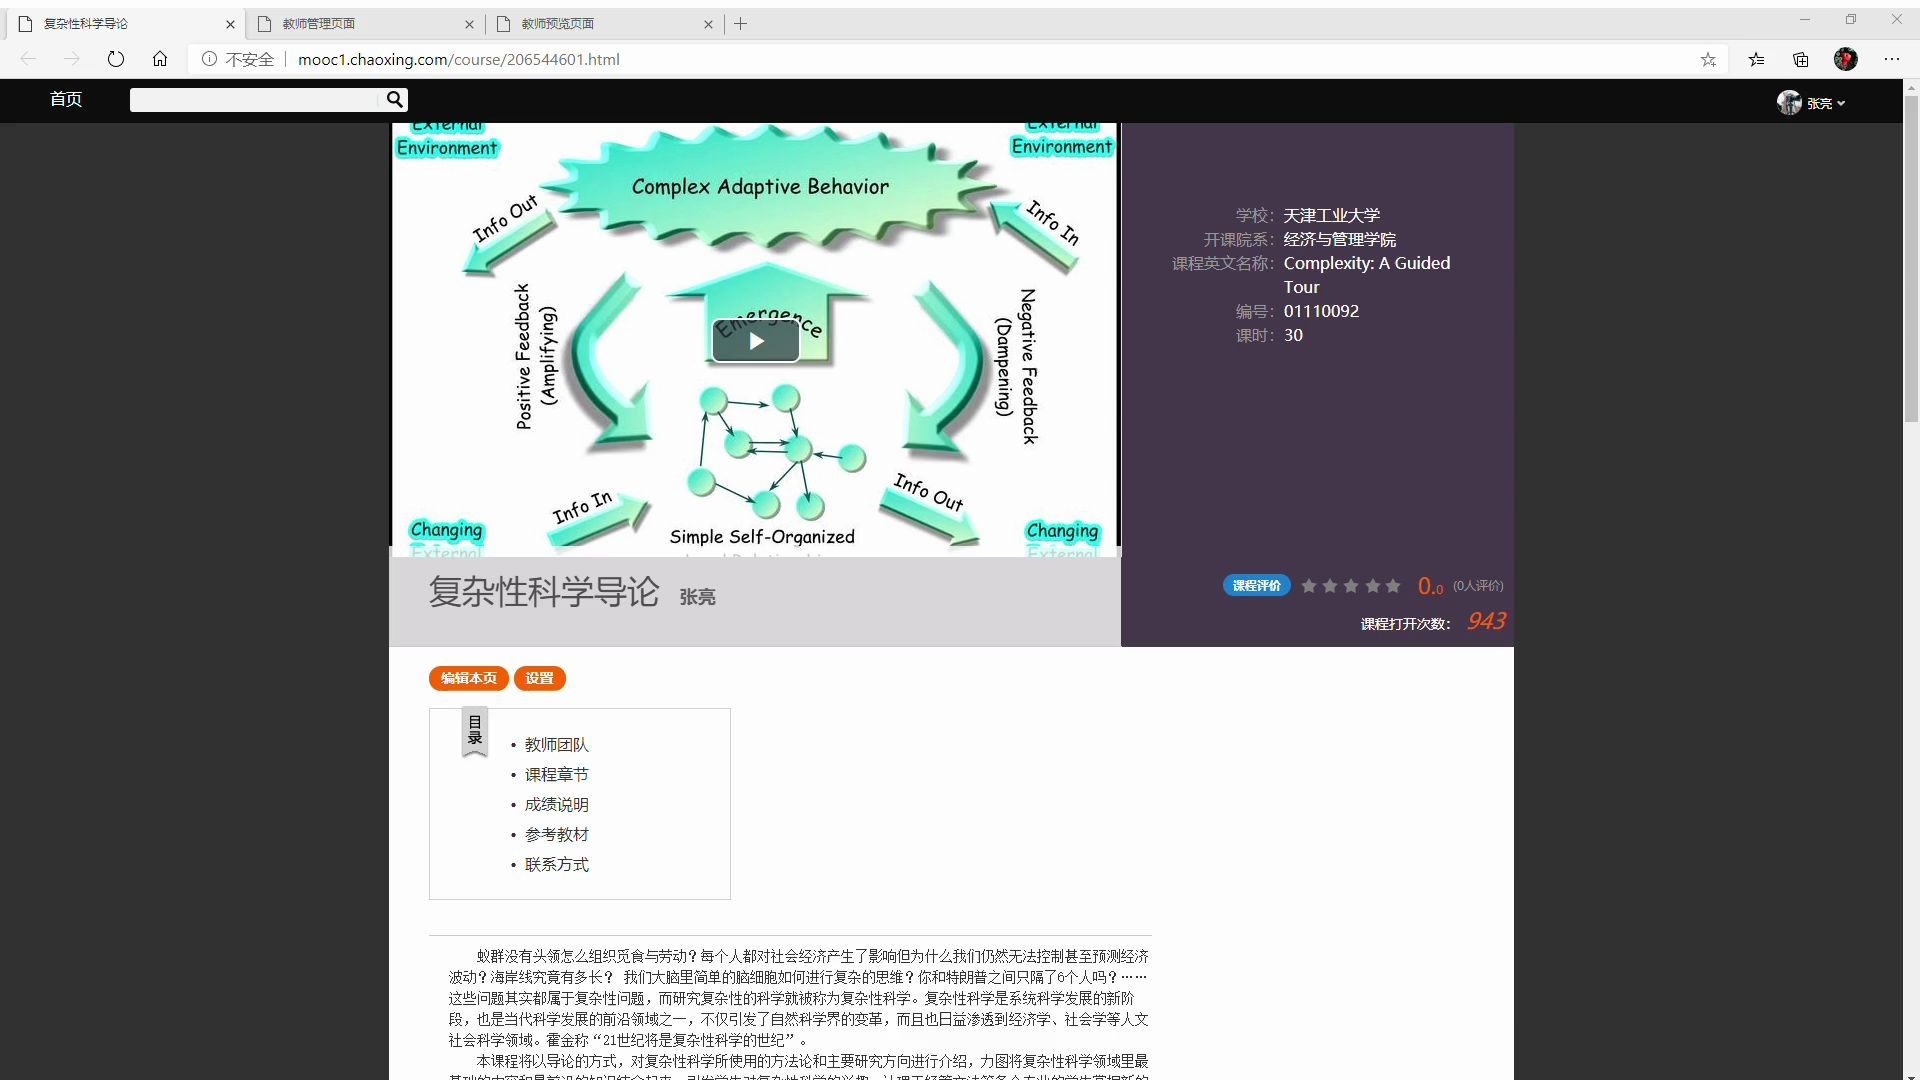Viewport: 1920px width, 1080px height.
Task: Click the user avatar in site header
Action: (x=1789, y=102)
